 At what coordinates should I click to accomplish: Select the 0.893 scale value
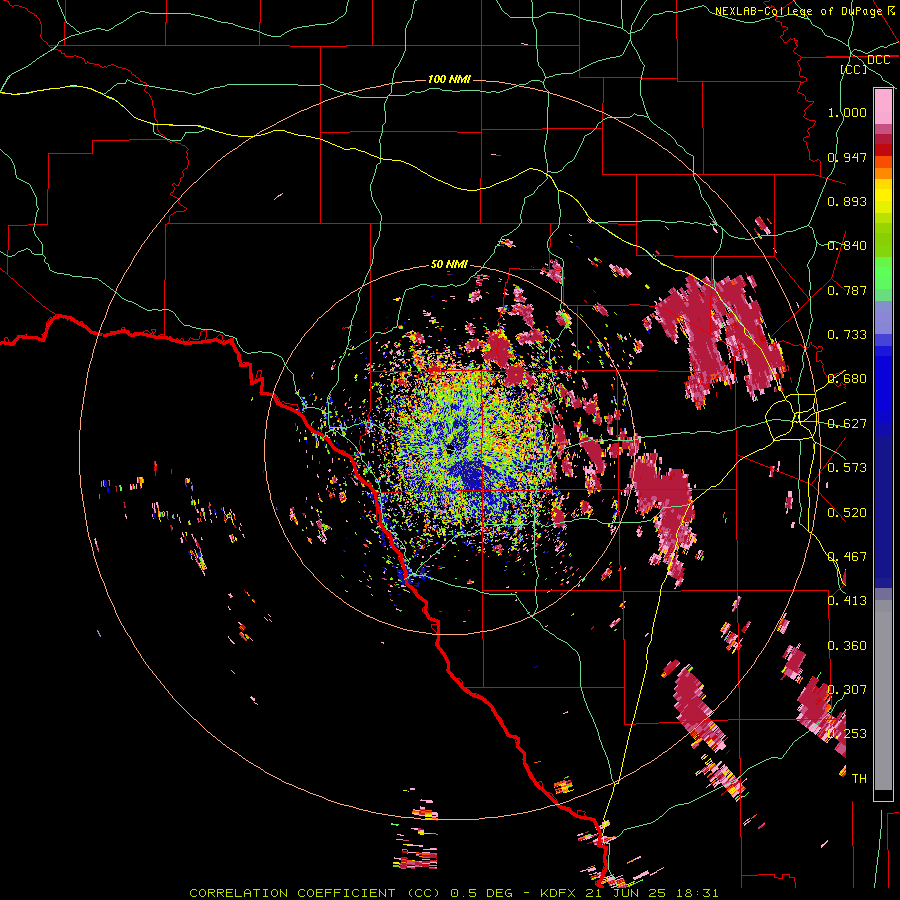click(847, 201)
